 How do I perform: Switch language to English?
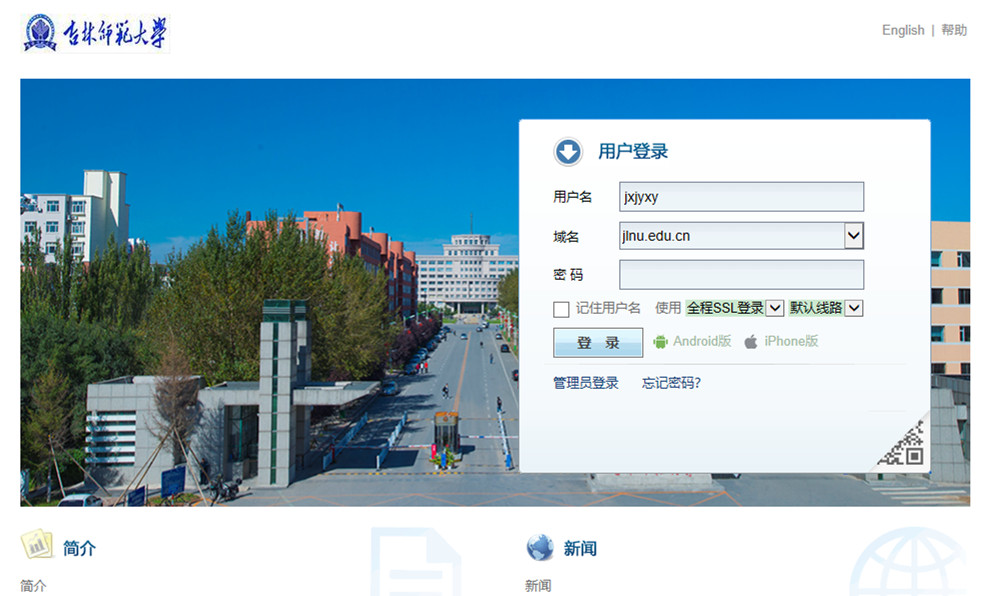click(x=903, y=30)
